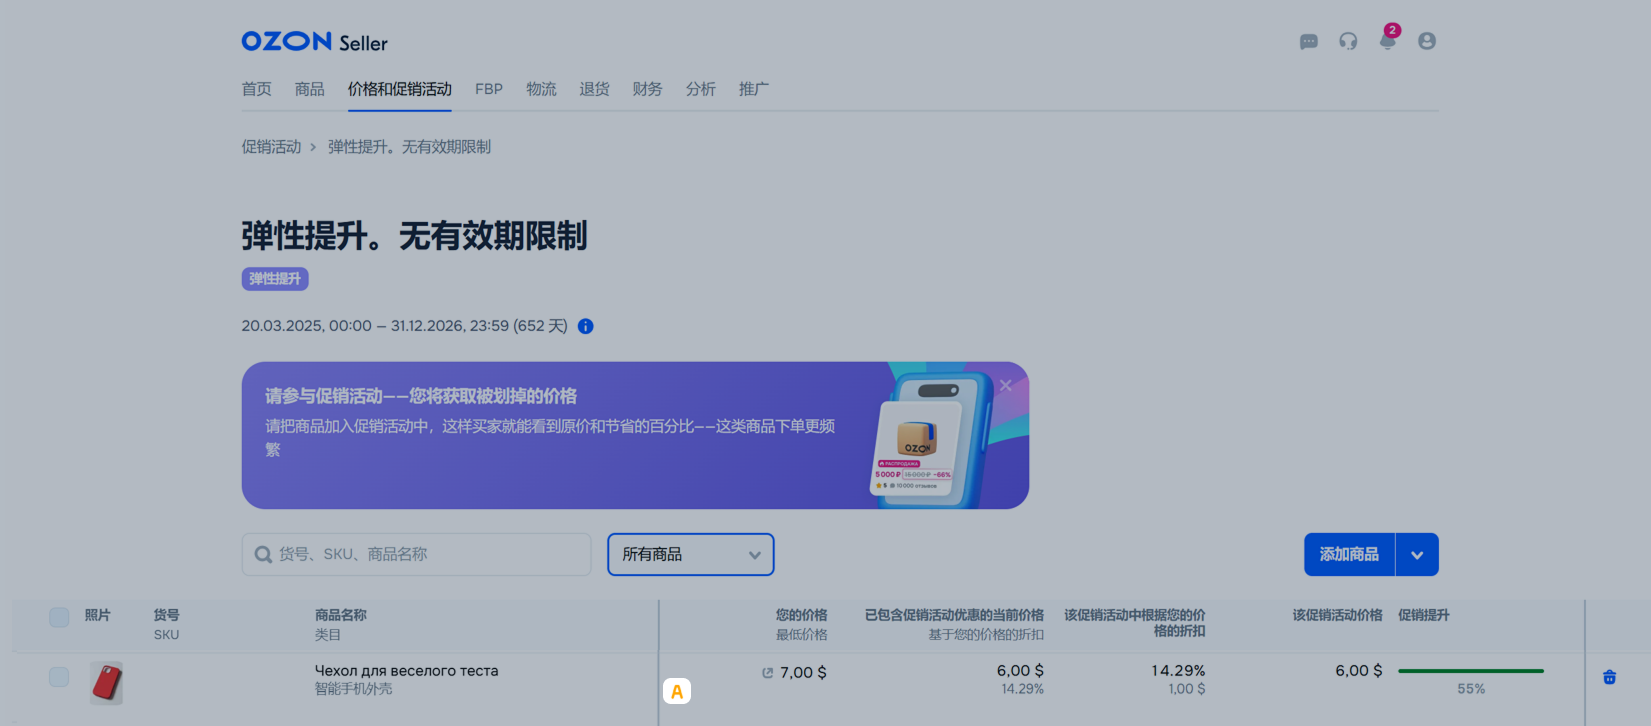Check the Чехол product row checkbox

59,677
